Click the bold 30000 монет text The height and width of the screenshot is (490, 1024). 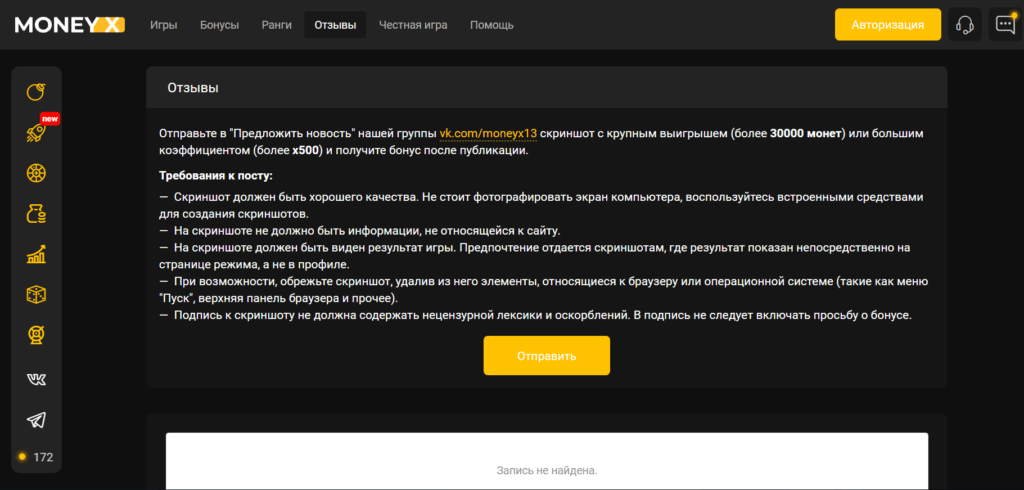pos(806,134)
